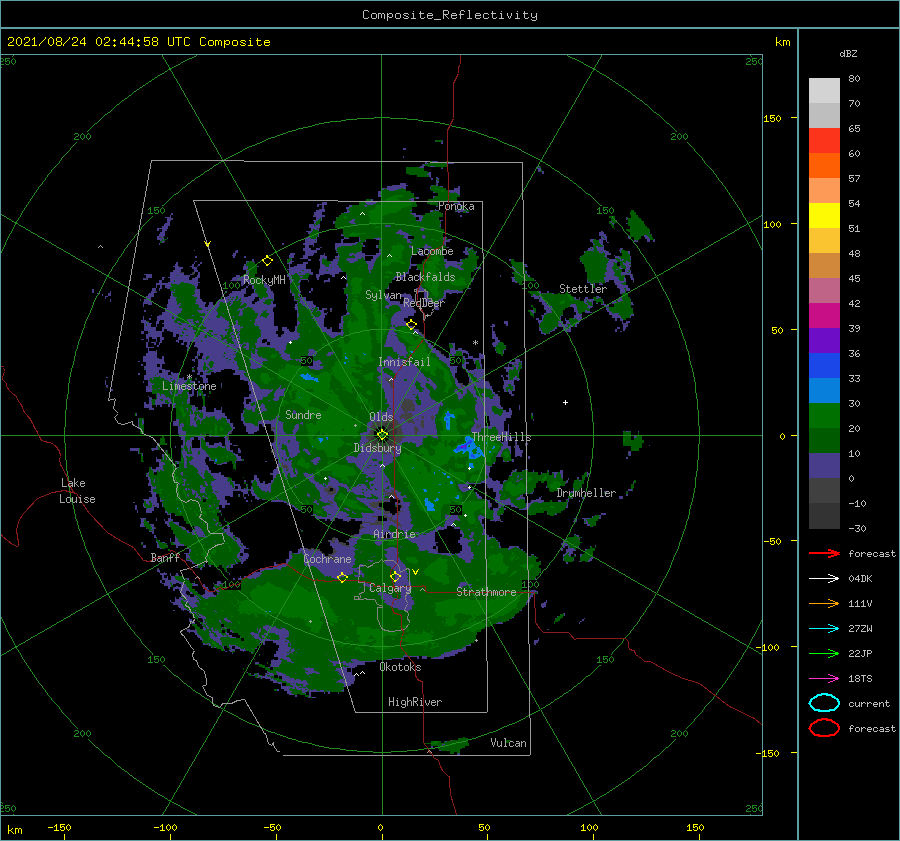Image resolution: width=900 pixels, height=841 pixels.
Task: Click the -150 tick on bottom axis
Action: pyautogui.click(x=59, y=827)
